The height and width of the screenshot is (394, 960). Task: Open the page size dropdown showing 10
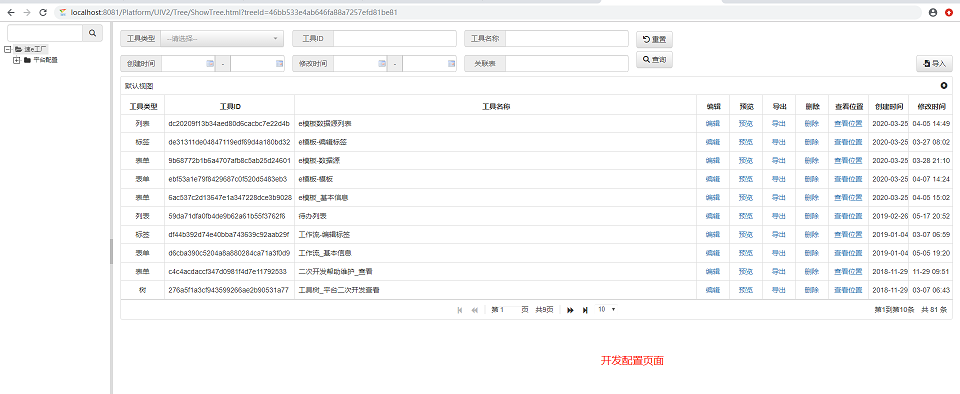tap(607, 310)
